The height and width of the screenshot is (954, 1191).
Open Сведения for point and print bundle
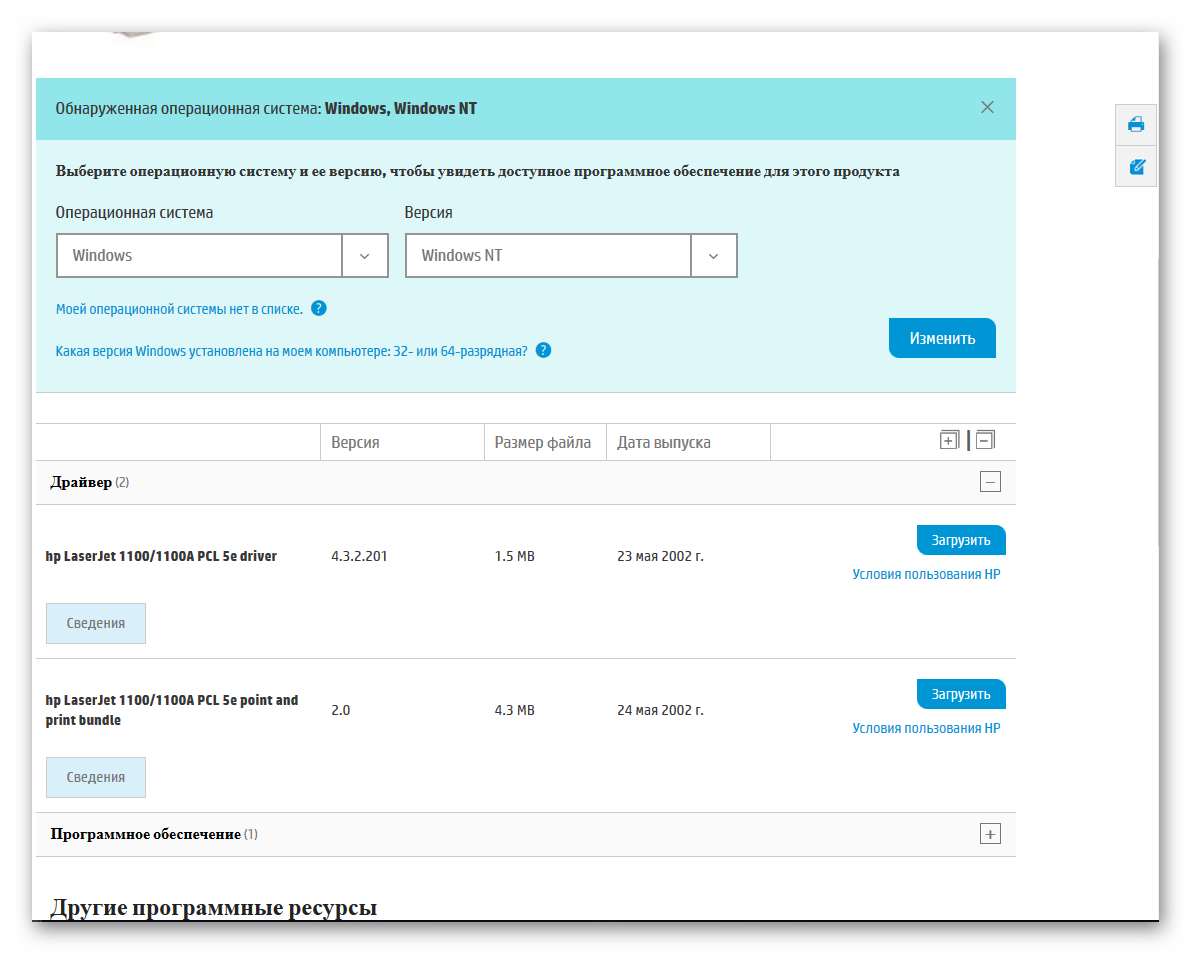[96, 777]
